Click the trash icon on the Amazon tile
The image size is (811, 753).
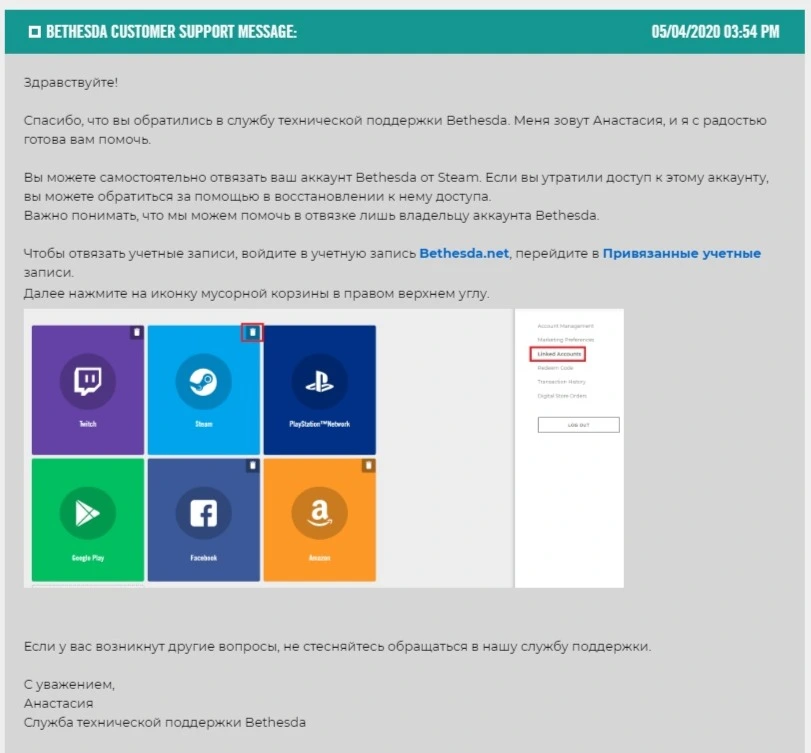368,465
